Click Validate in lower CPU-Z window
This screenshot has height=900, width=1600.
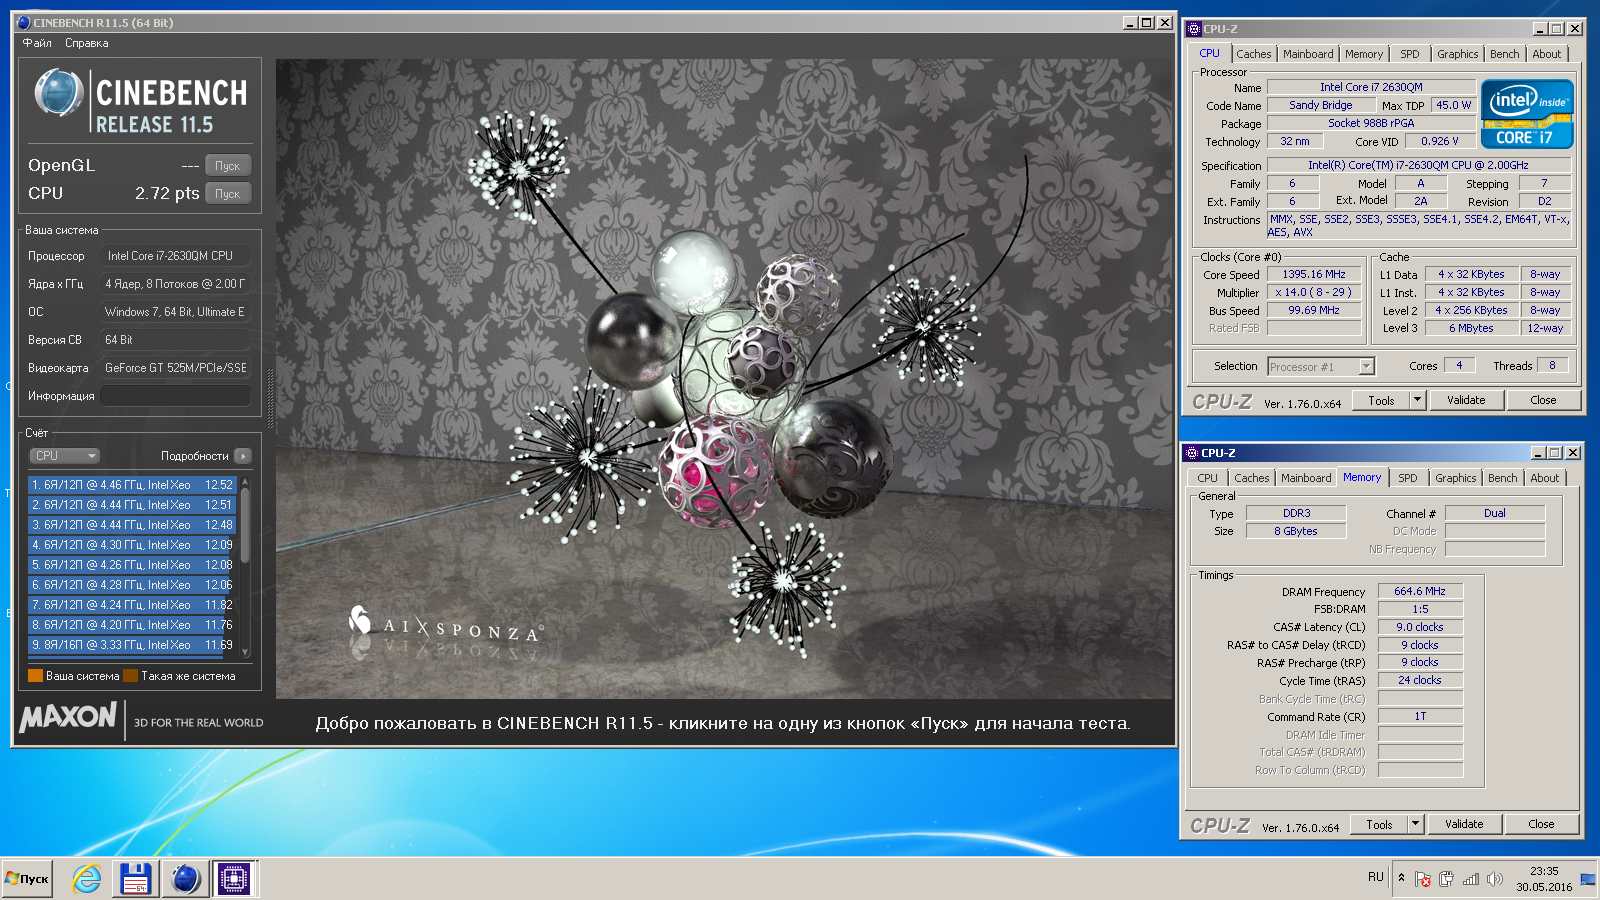pos(1464,825)
